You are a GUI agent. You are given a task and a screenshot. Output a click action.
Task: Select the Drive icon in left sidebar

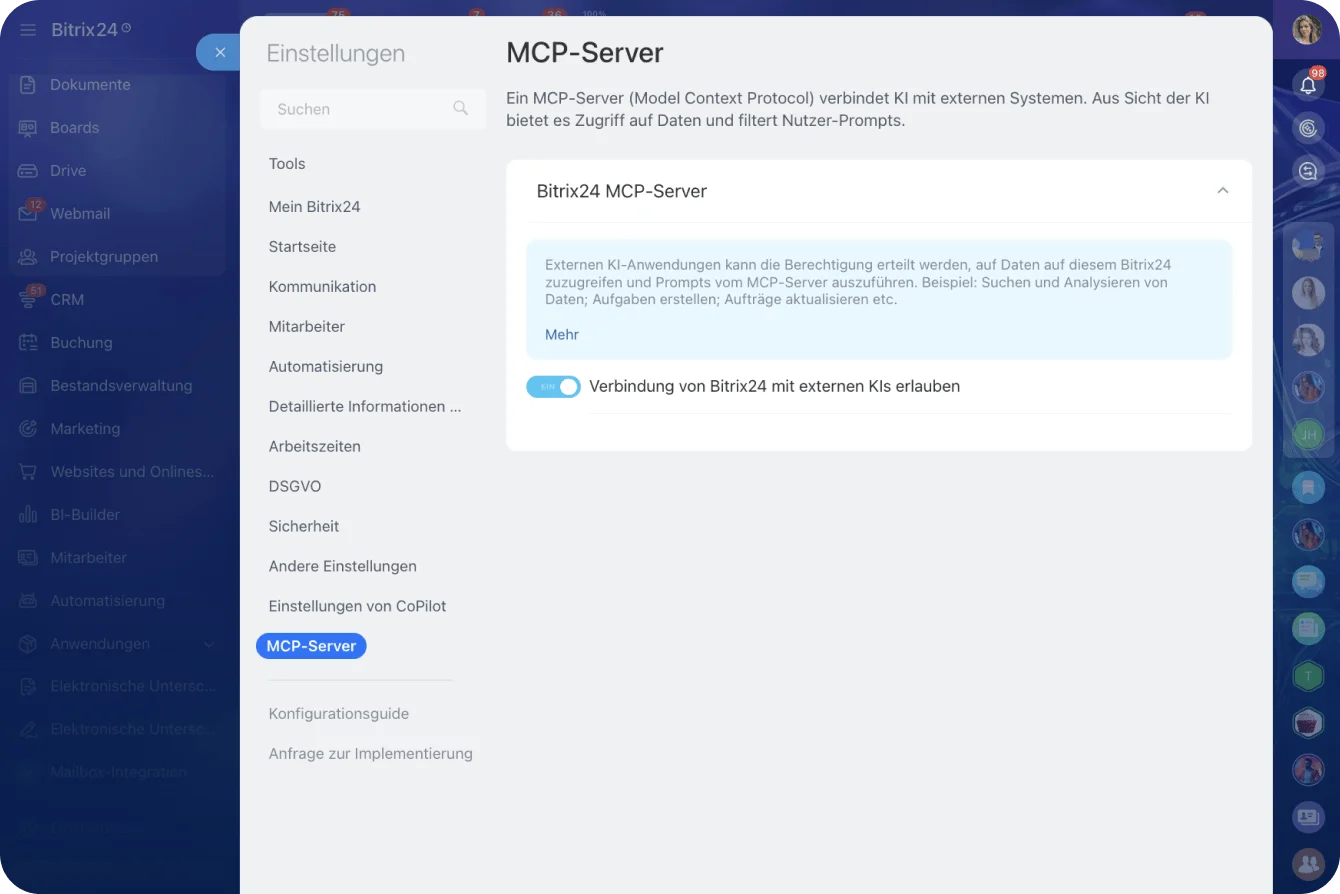(28, 171)
